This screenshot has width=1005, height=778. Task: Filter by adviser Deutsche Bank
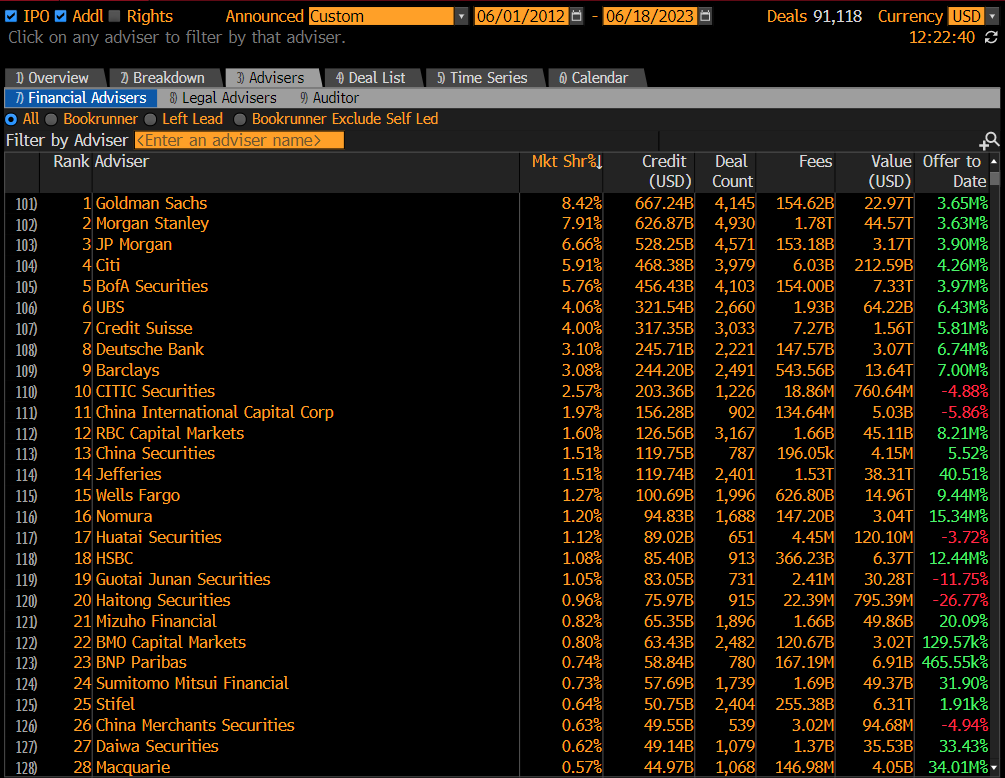coord(150,349)
